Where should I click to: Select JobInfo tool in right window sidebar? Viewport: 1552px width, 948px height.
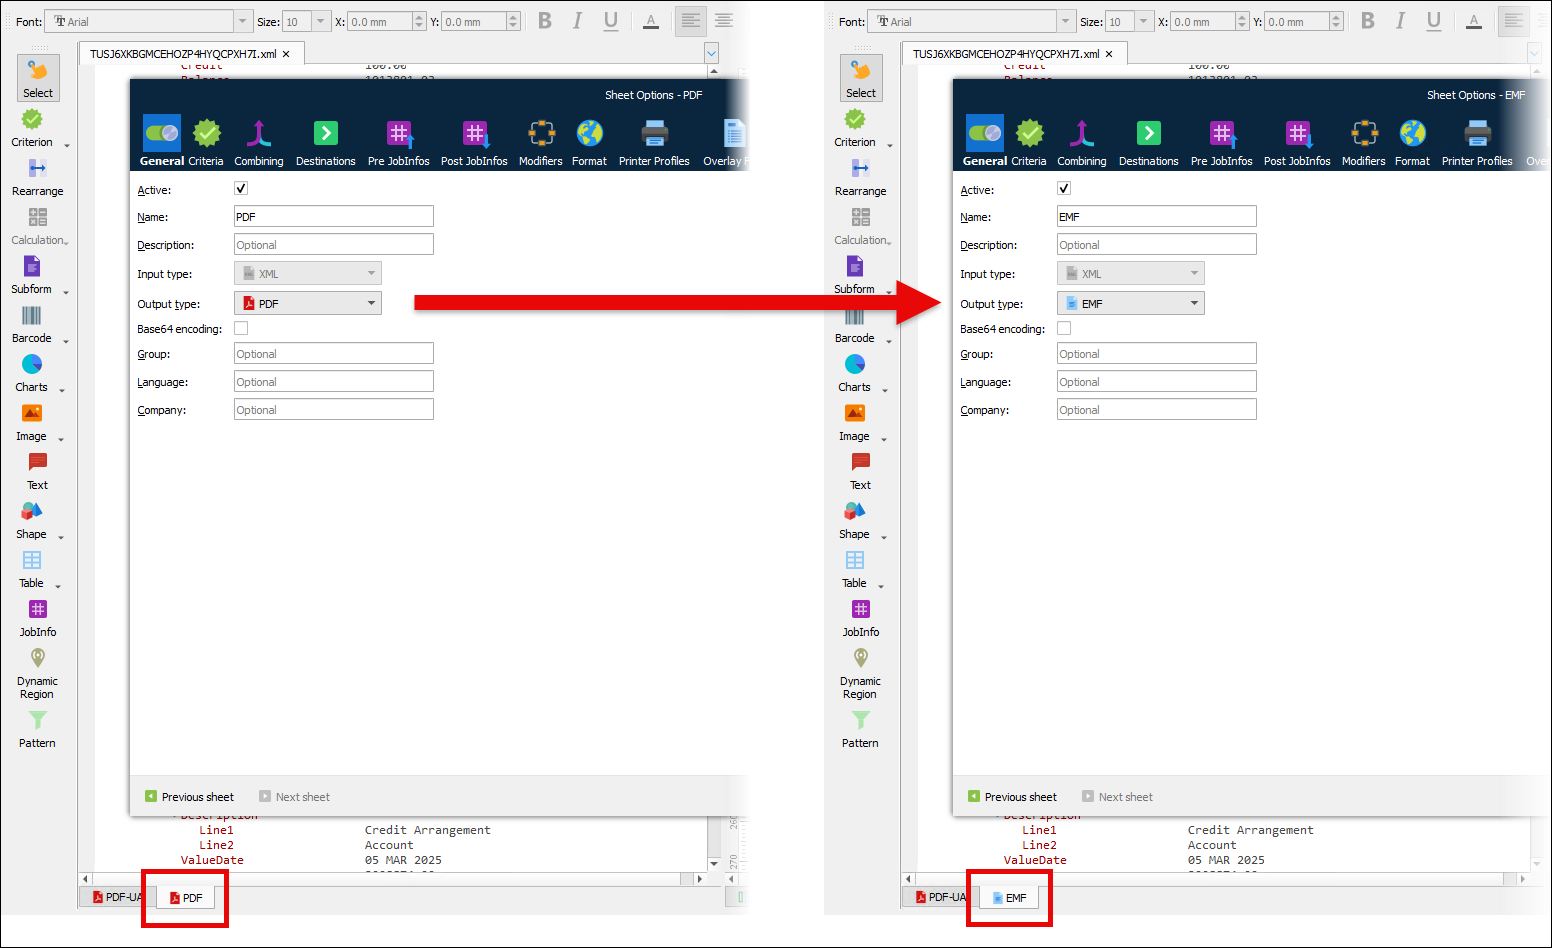point(860,618)
